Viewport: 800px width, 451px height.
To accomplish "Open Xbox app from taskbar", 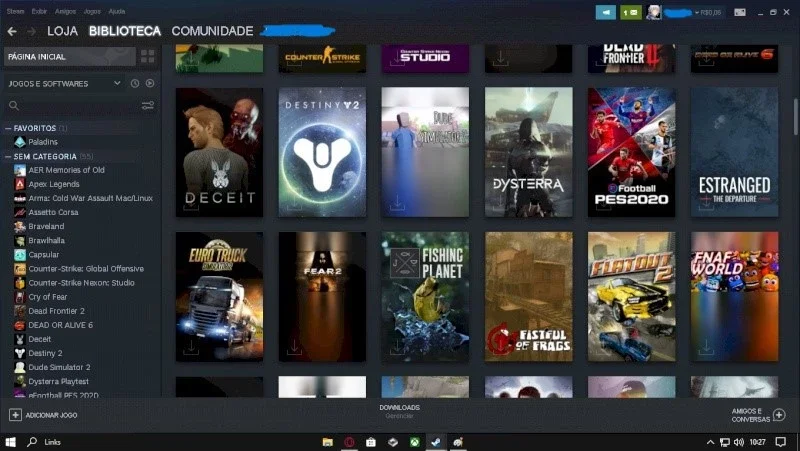I will 414,442.
